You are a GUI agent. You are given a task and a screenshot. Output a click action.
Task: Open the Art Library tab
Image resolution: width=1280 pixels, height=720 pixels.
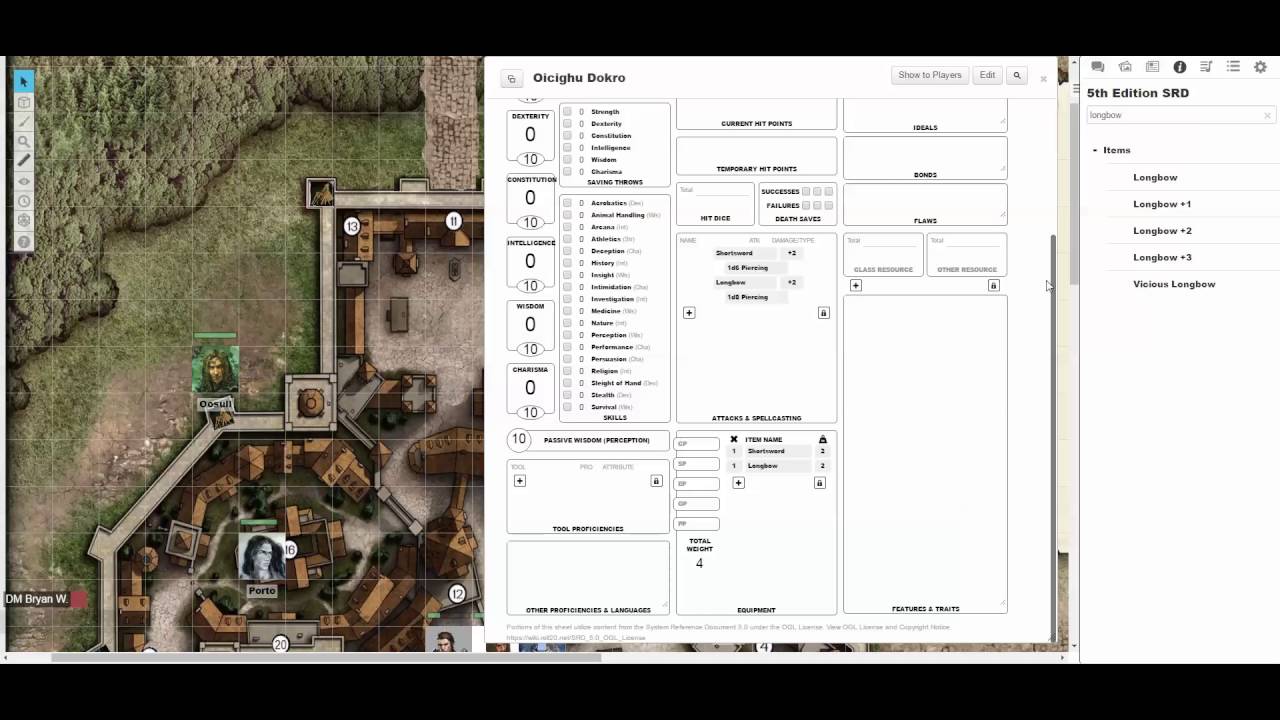(1125, 67)
